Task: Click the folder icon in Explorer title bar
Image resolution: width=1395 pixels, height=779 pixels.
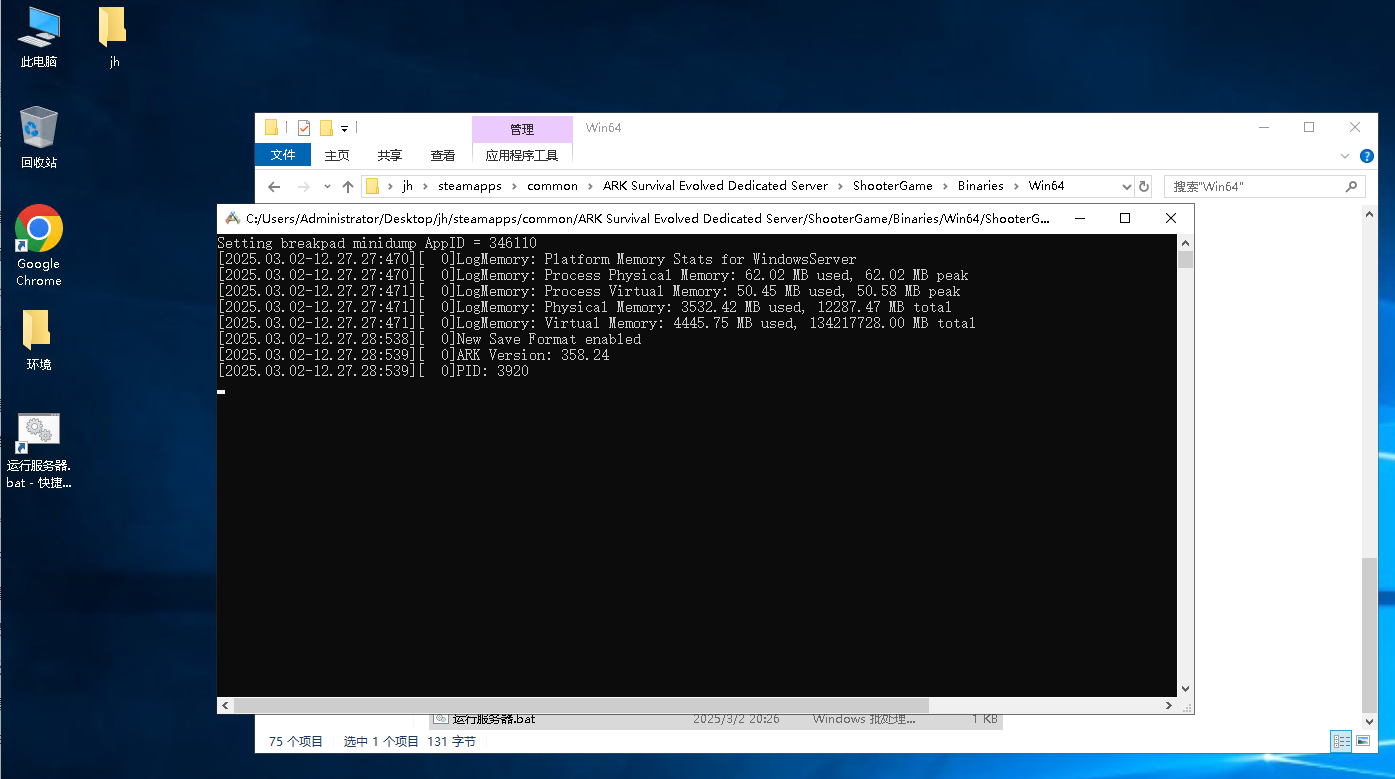Action: click(x=272, y=128)
